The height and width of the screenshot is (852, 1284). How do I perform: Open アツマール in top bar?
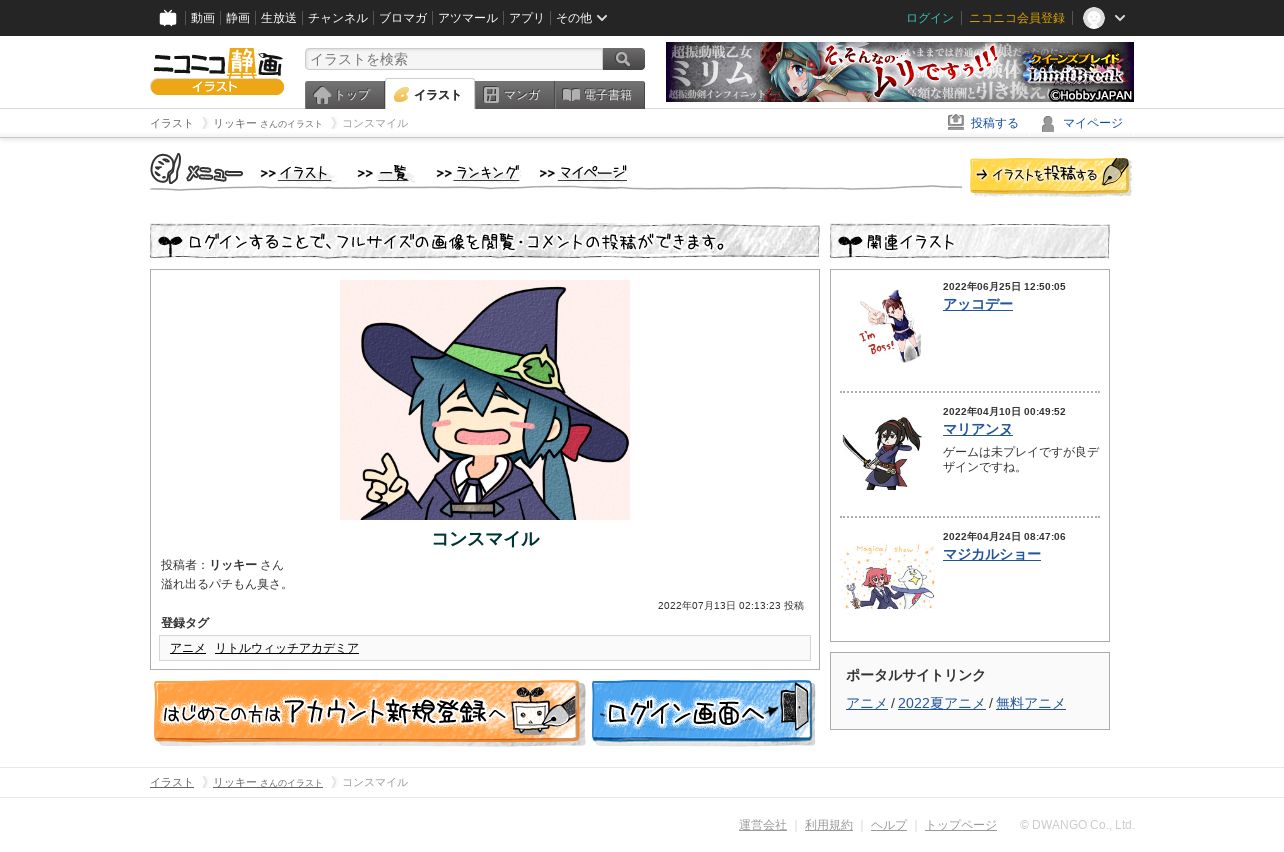468,18
